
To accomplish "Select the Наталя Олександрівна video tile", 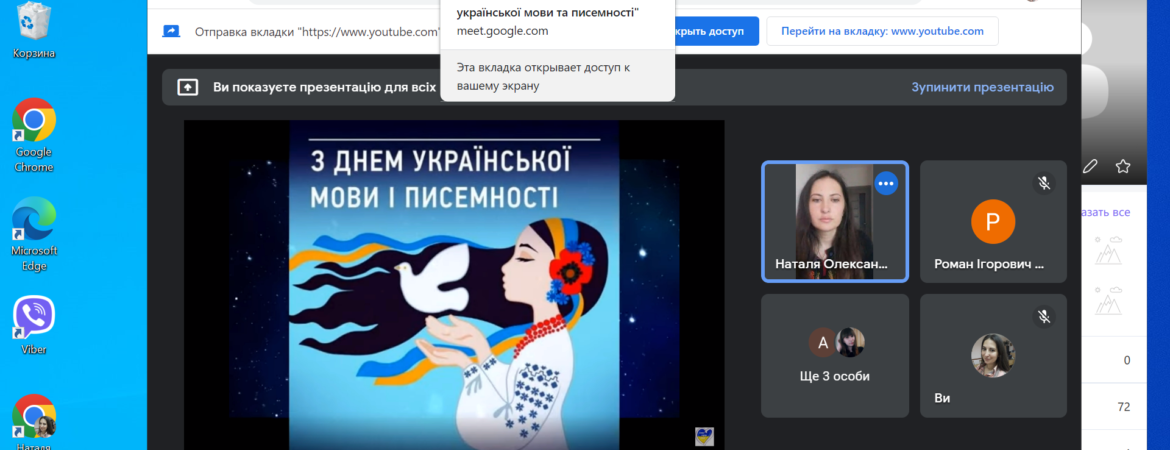I will pos(835,222).
